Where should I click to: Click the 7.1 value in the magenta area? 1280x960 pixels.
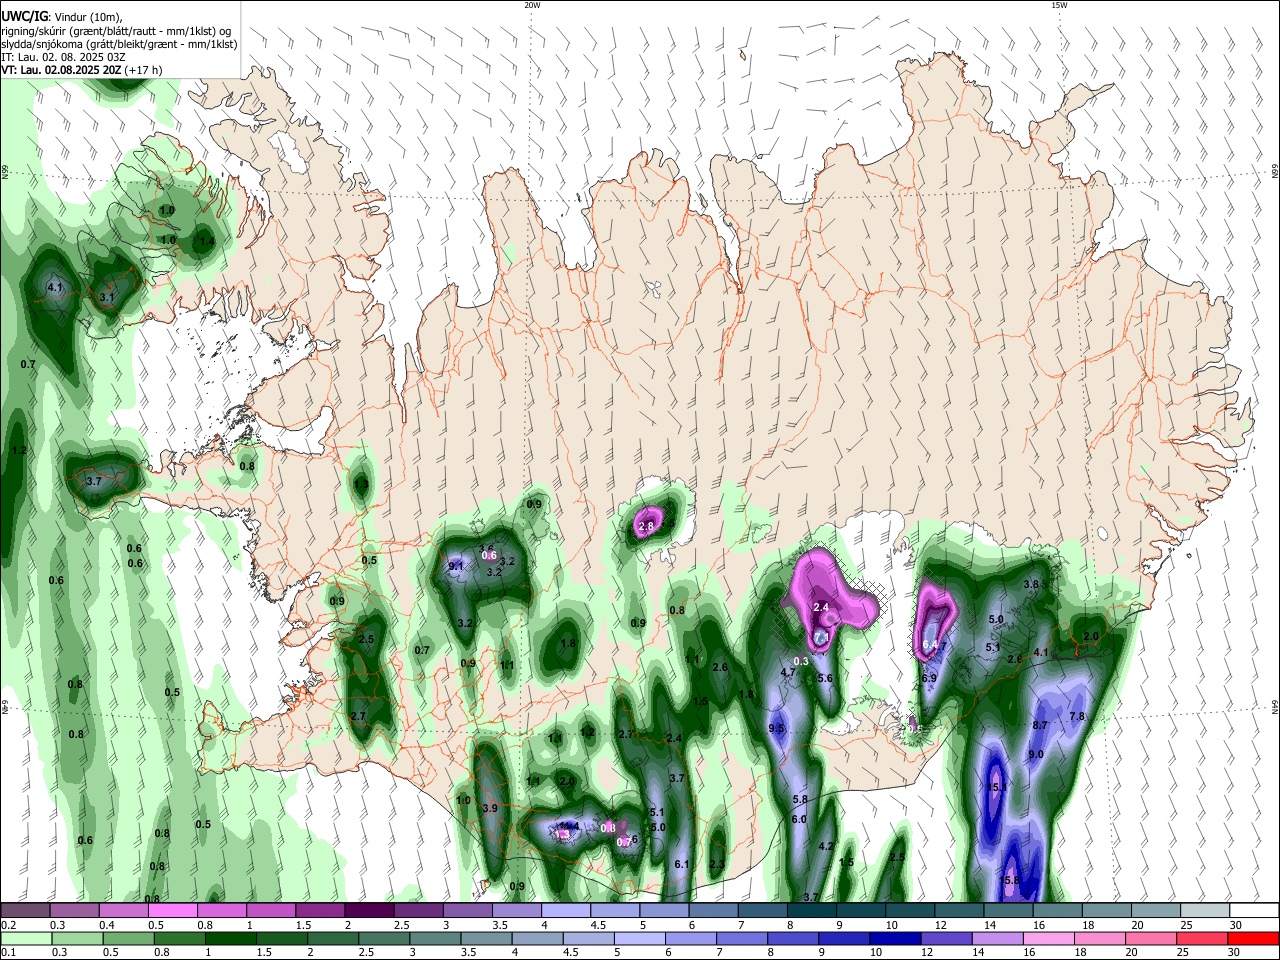821,637
